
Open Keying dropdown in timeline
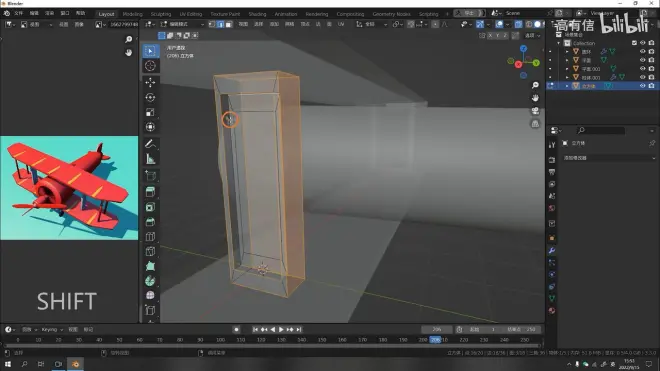[x=52, y=330]
